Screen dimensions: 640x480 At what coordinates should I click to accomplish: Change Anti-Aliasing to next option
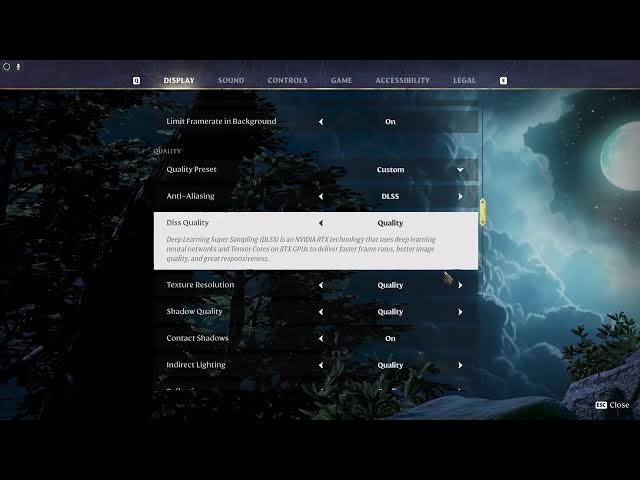(x=460, y=196)
